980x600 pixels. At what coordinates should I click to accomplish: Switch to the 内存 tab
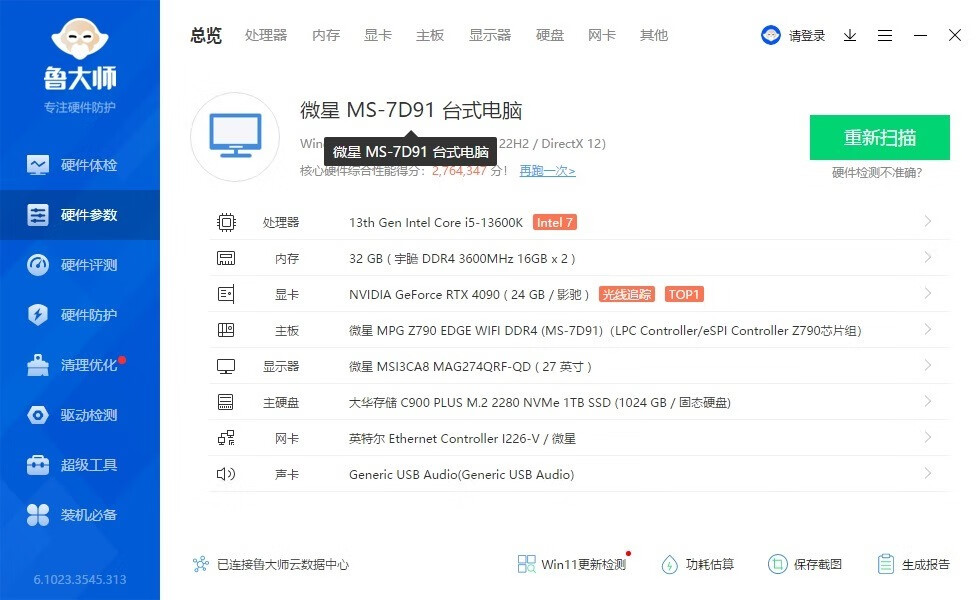(x=326, y=36)
